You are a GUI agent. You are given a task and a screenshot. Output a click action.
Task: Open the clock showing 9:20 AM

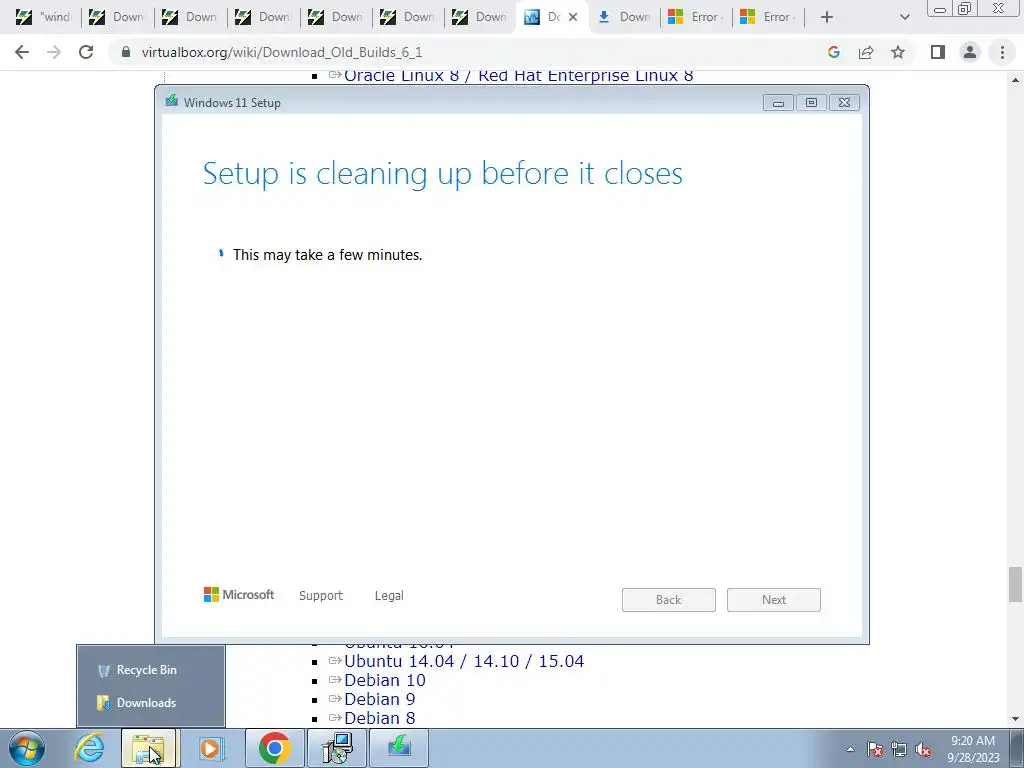(973, 749)
